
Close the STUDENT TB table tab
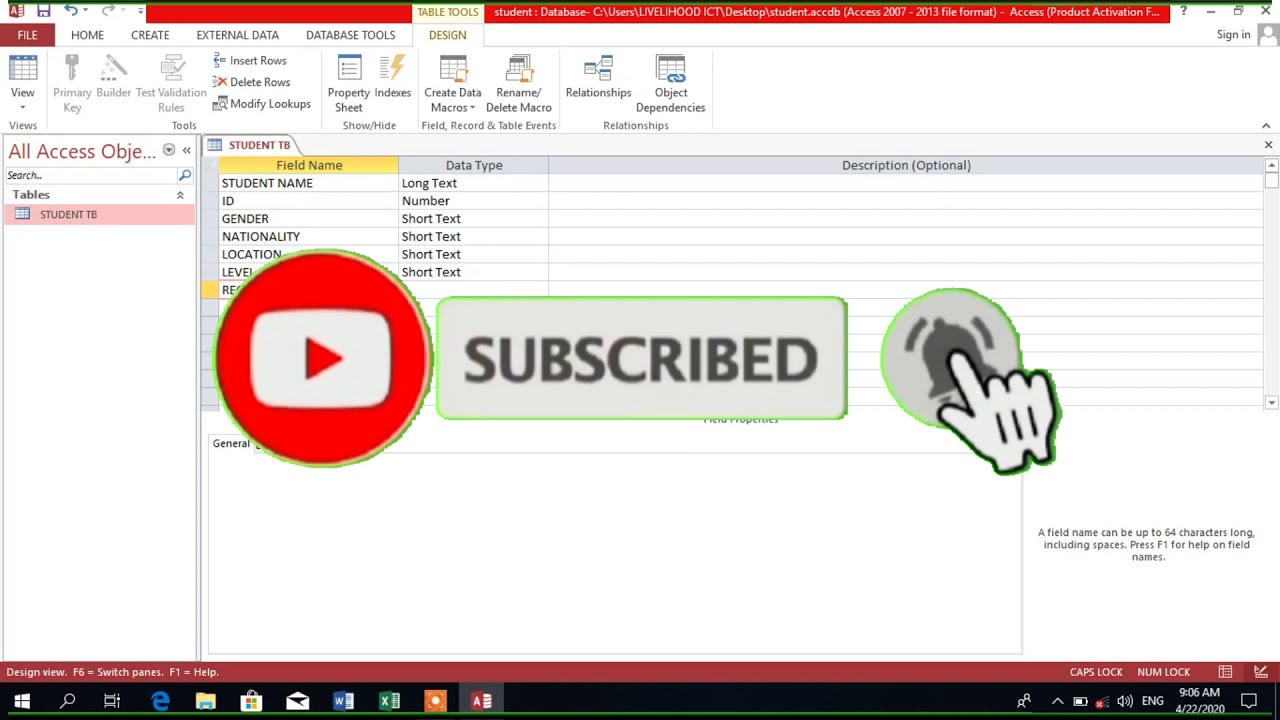tap(1268, 145)
